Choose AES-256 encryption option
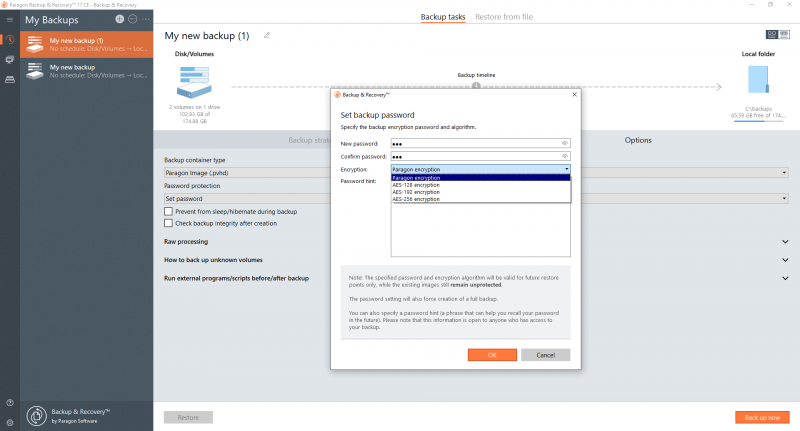800x431 pixels. pyautogui.click(x=481, y=199)
